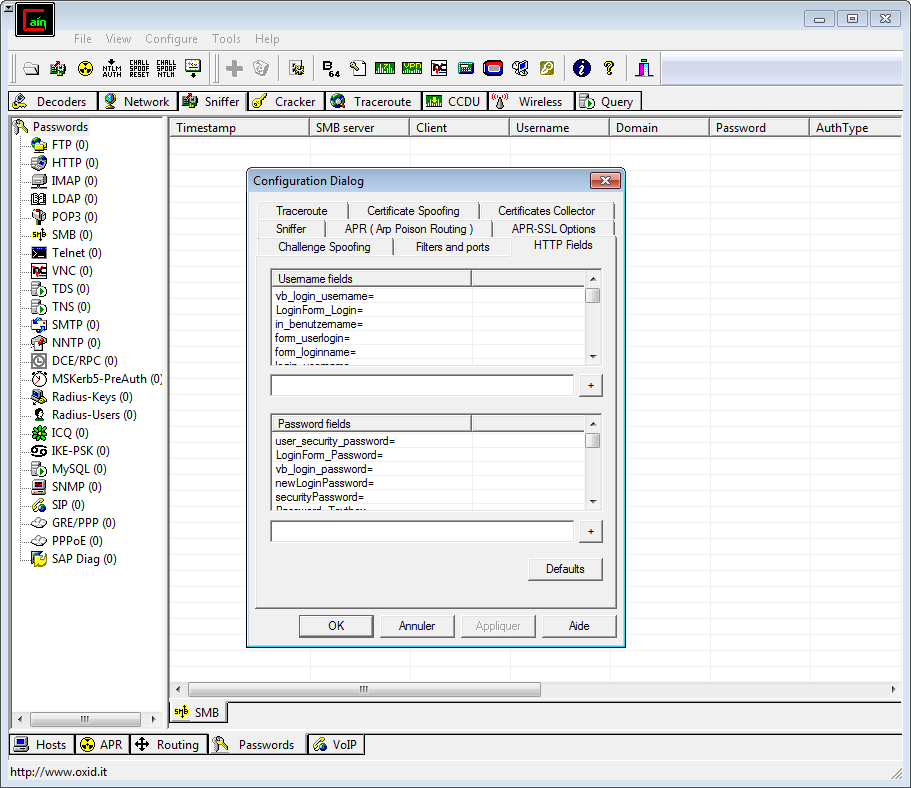911x788 pixels.
Task: Select in_benutzername= list entry
Action: (318, 324)
